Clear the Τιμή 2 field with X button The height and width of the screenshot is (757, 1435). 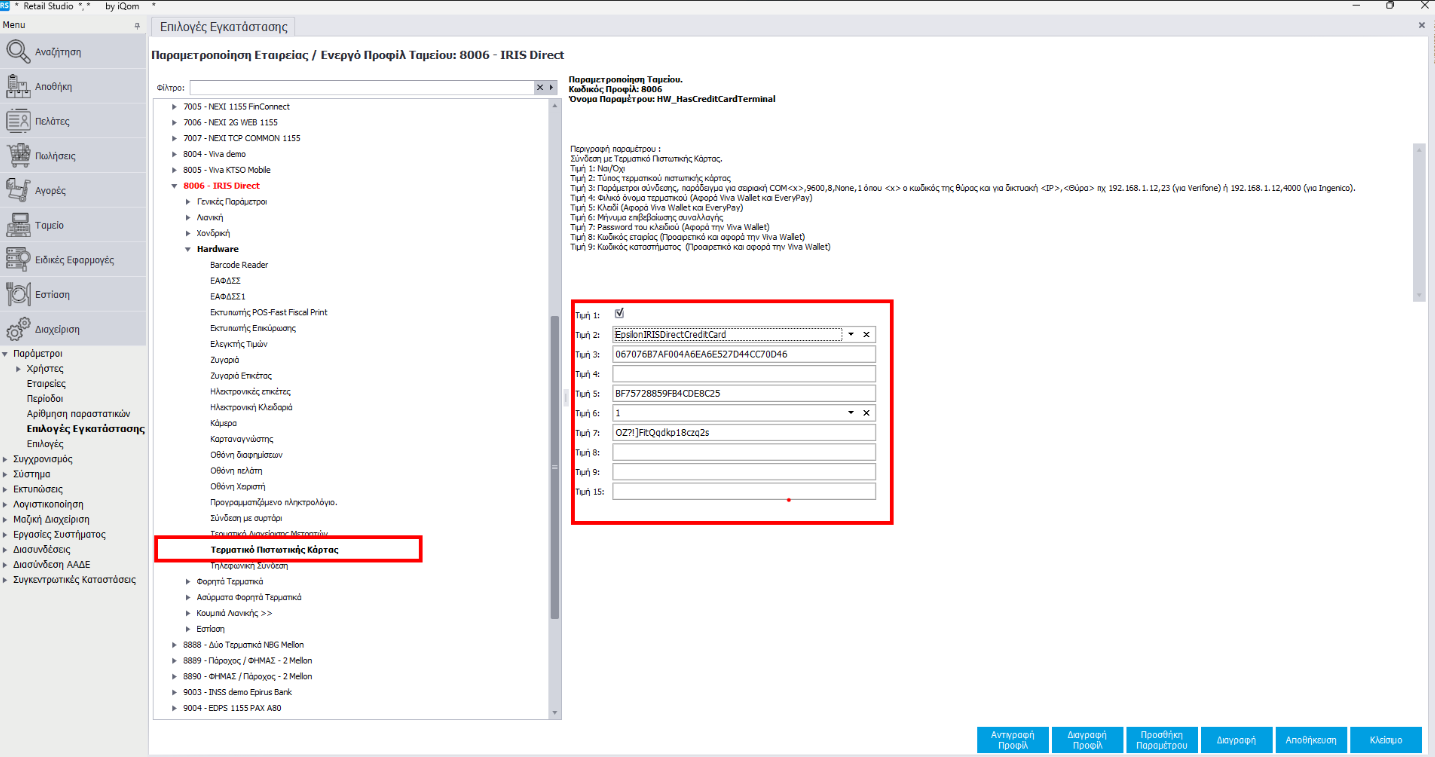pyautogui.click(x=867, y=334)
